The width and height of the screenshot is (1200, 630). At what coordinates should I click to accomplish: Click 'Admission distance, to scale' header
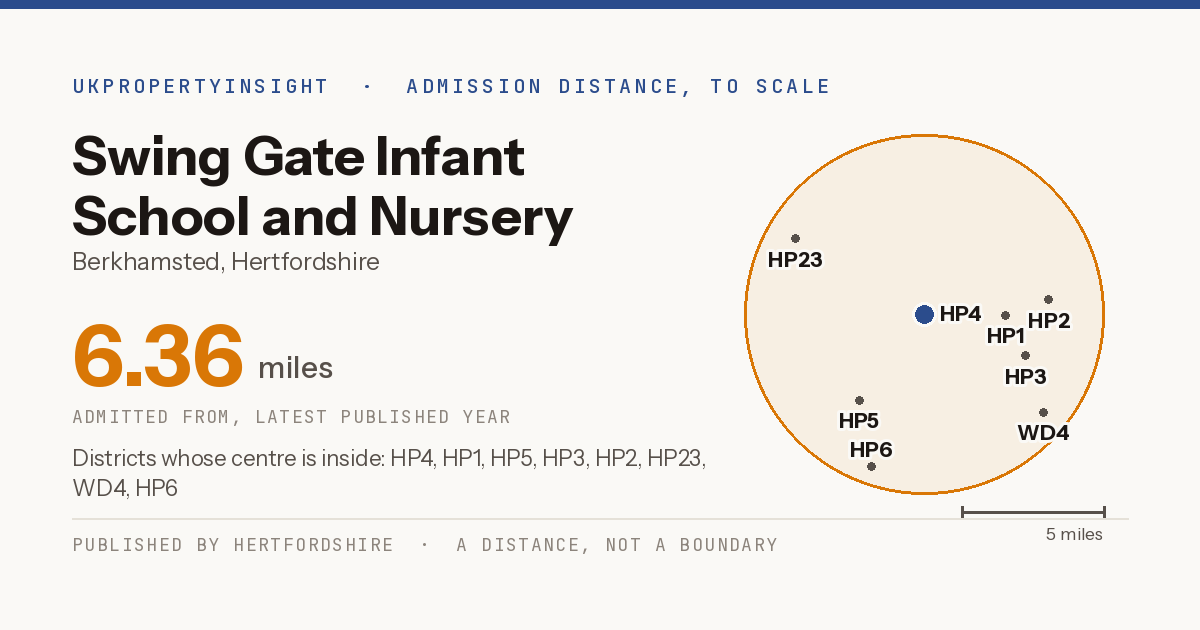(618, 86)
